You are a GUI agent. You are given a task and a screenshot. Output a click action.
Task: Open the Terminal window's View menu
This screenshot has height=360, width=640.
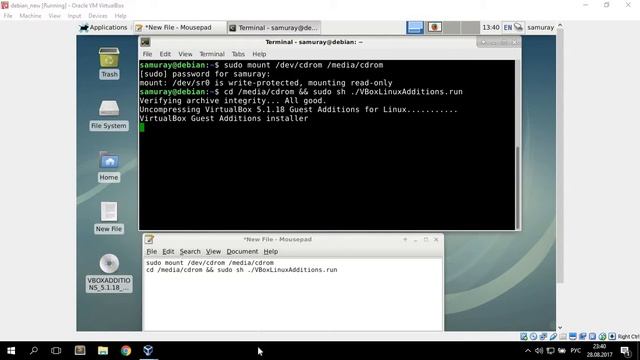(185, 54)
